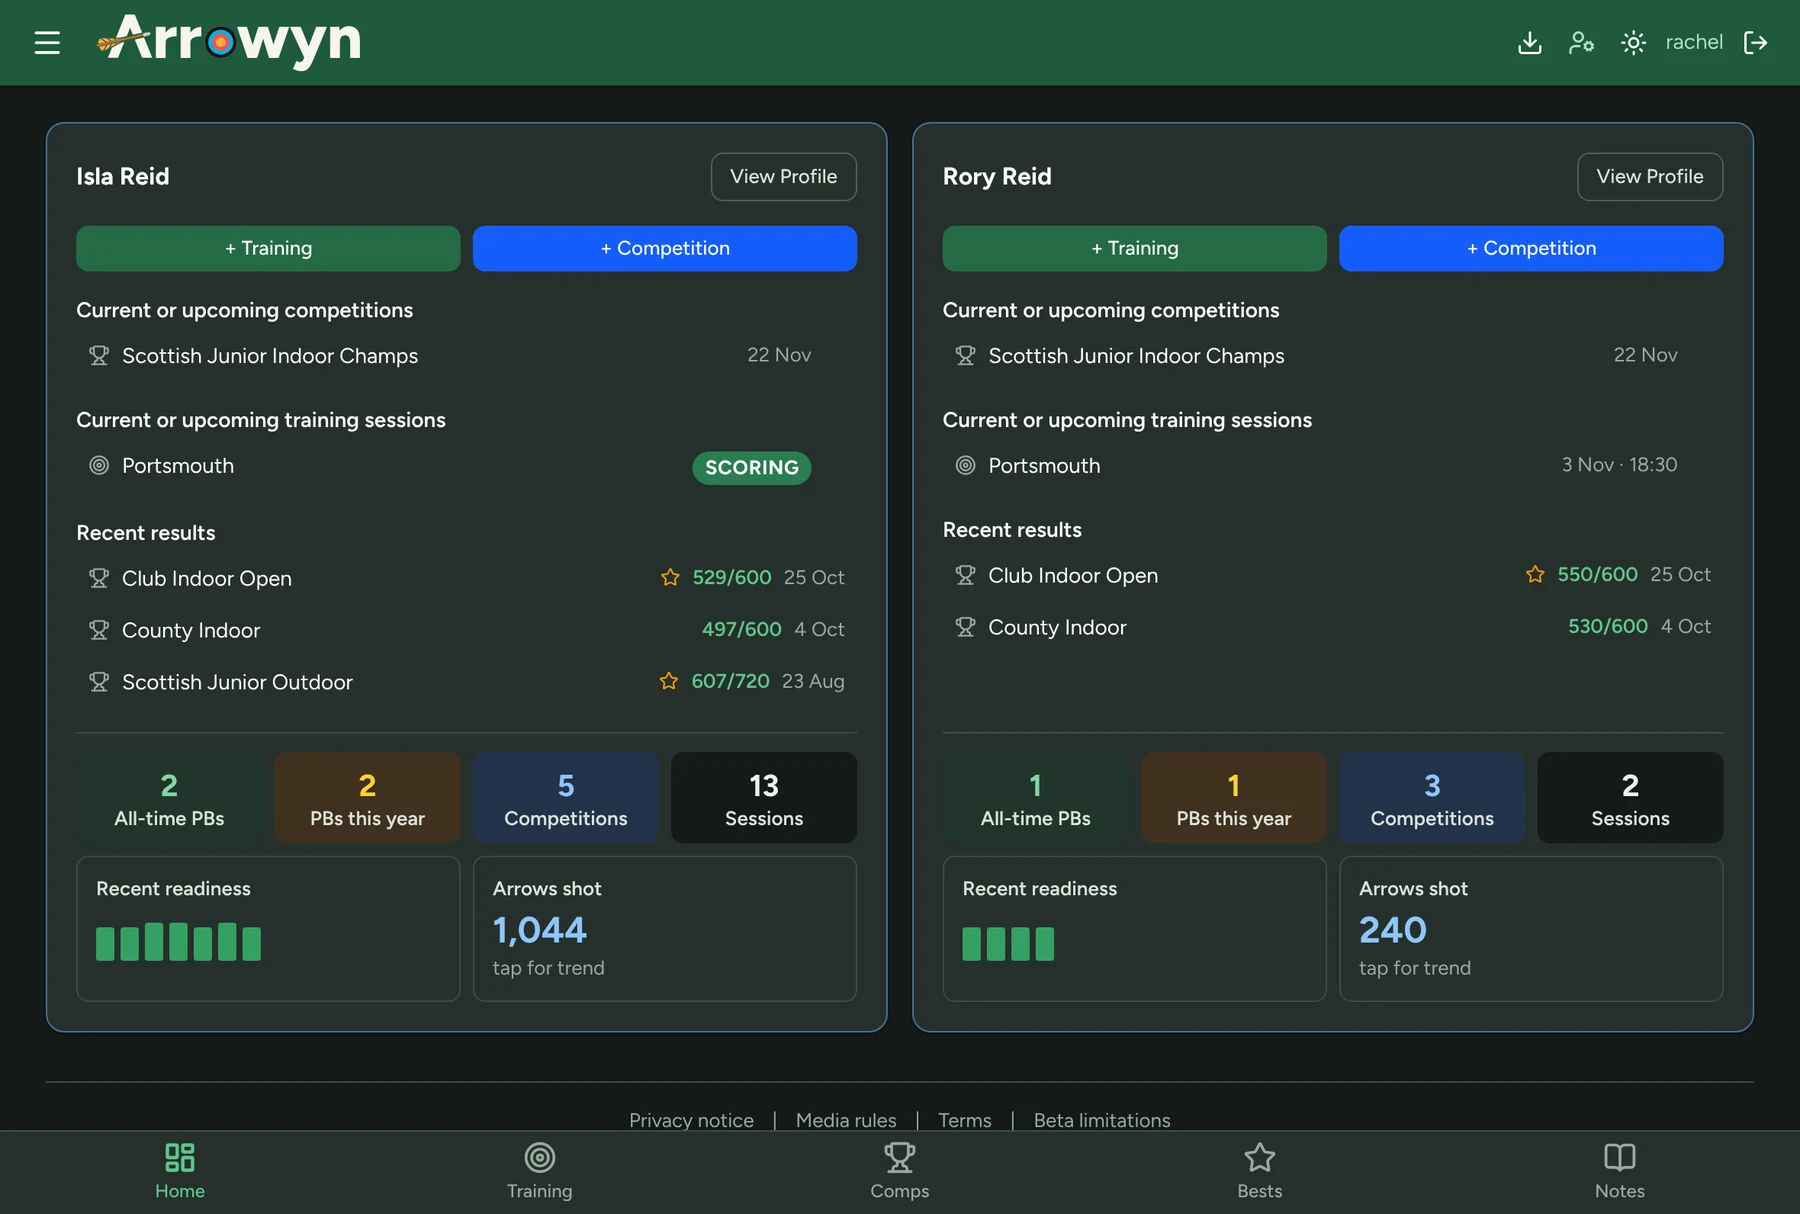Click Isla's All-time PBs tile
1800x1214 pixels.
pyautogui.click(x=169, y=798)
